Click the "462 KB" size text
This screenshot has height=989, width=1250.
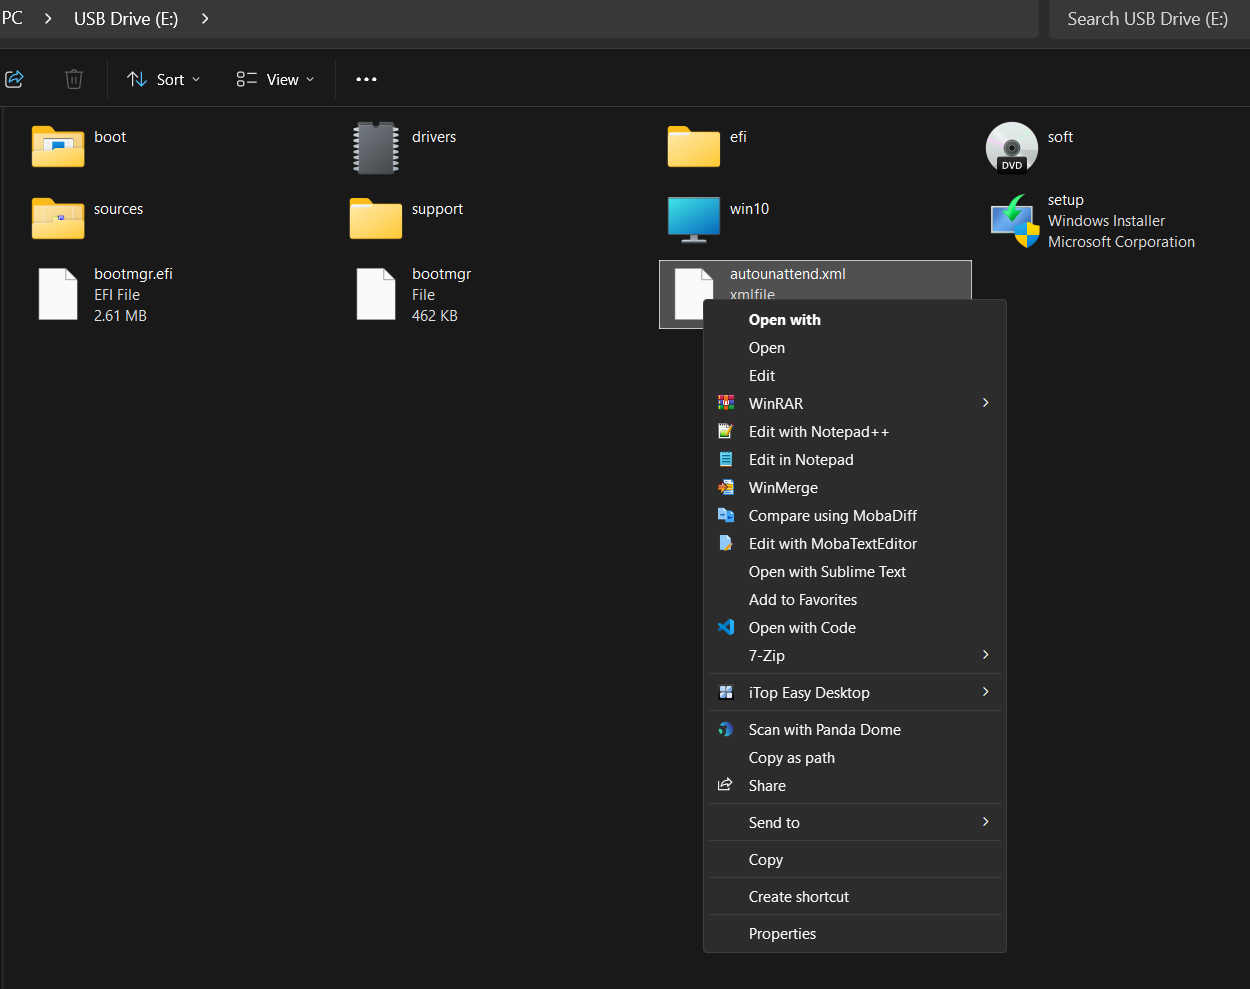click(x=435, y=316)
